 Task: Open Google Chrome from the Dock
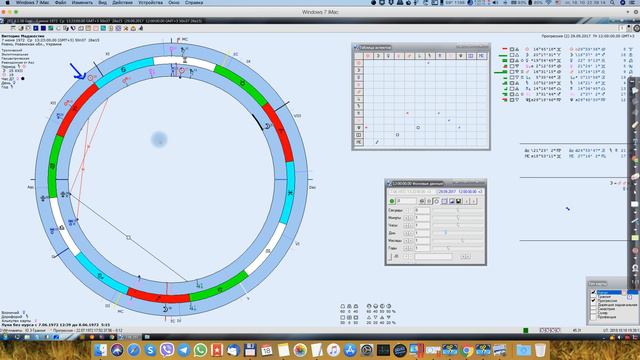467,350
